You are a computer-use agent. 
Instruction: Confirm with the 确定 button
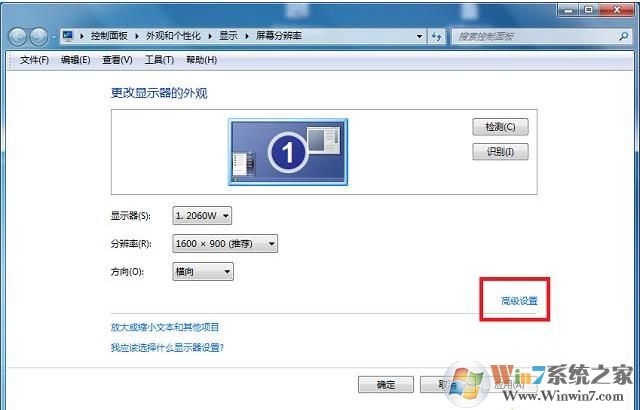(x=386, y=384)
